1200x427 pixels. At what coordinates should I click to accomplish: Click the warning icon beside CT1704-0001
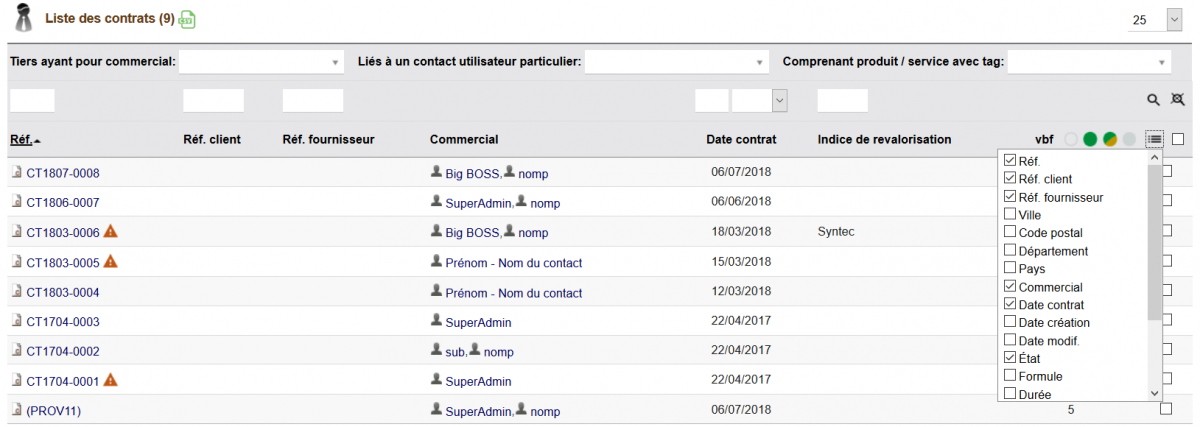click(111, 380)
